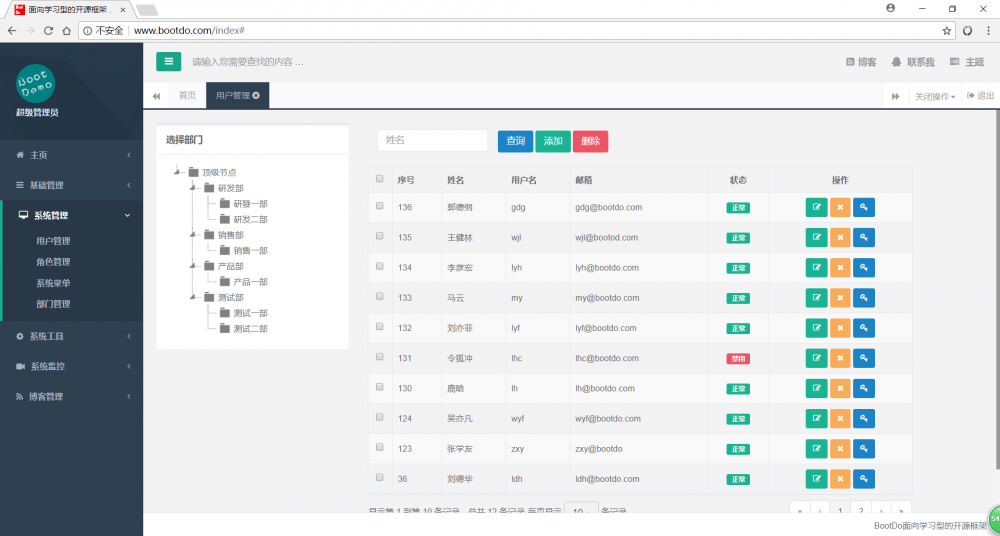Switch to the 首页 tab
The width and height of the screenshot is (1000, 536).
pos(188,96)
